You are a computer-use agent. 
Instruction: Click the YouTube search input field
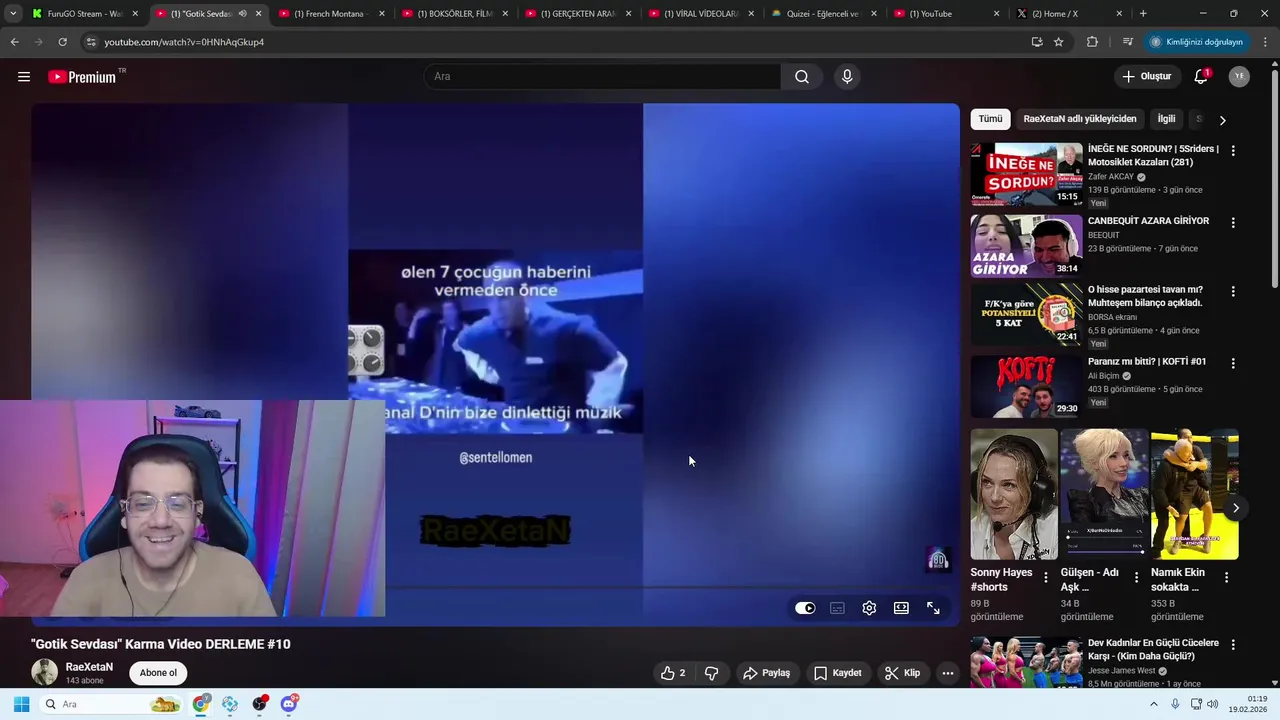click(x=603, y=77)
